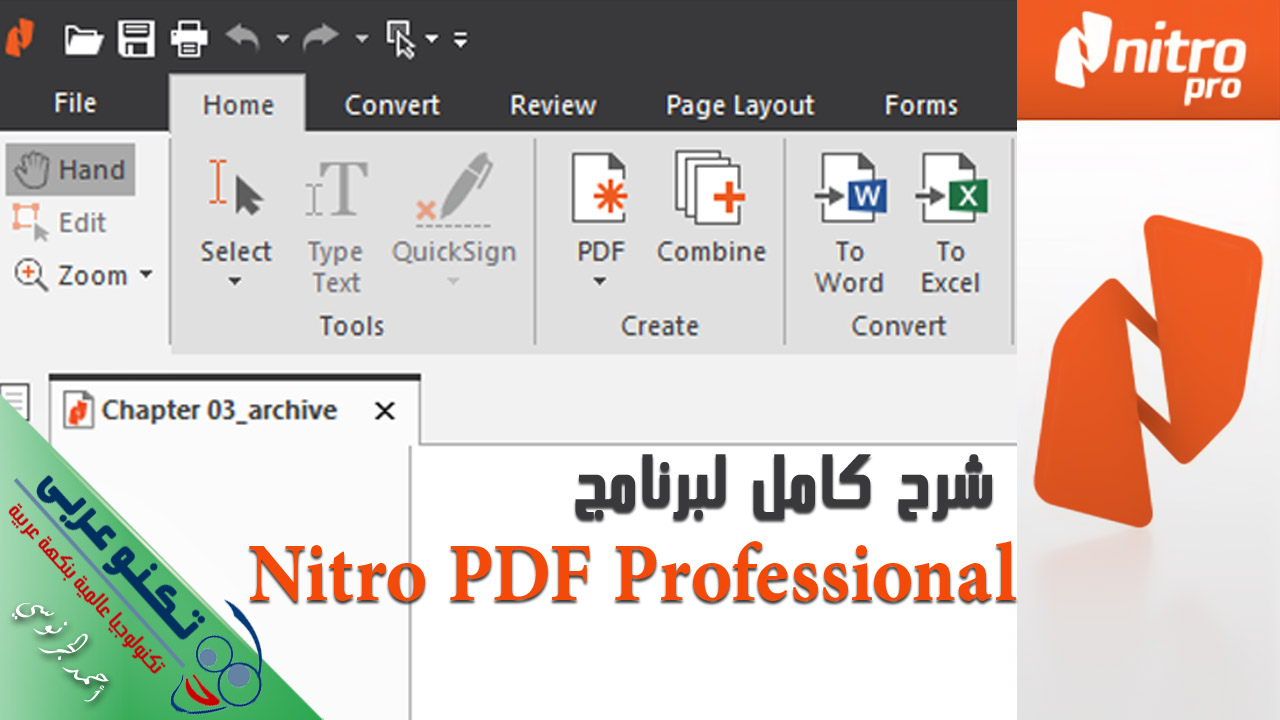
Task: Close the Chapter 03_archive document tab
Action: [384, 411]
